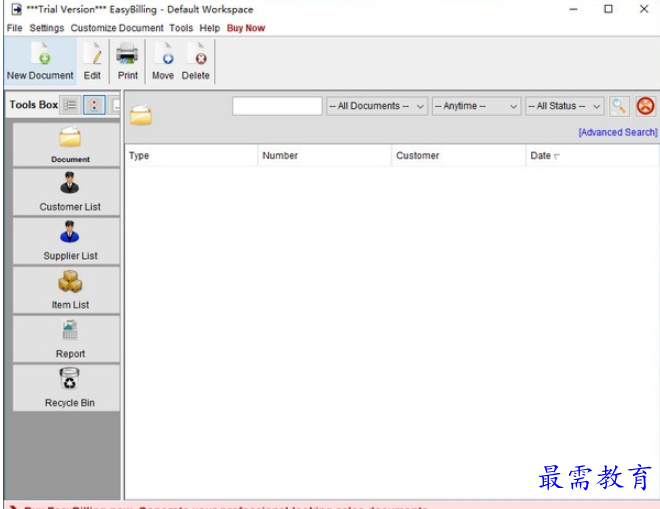Expand the All Documents dropdown
The image size is (660, 509).
[x=377, y=106]
